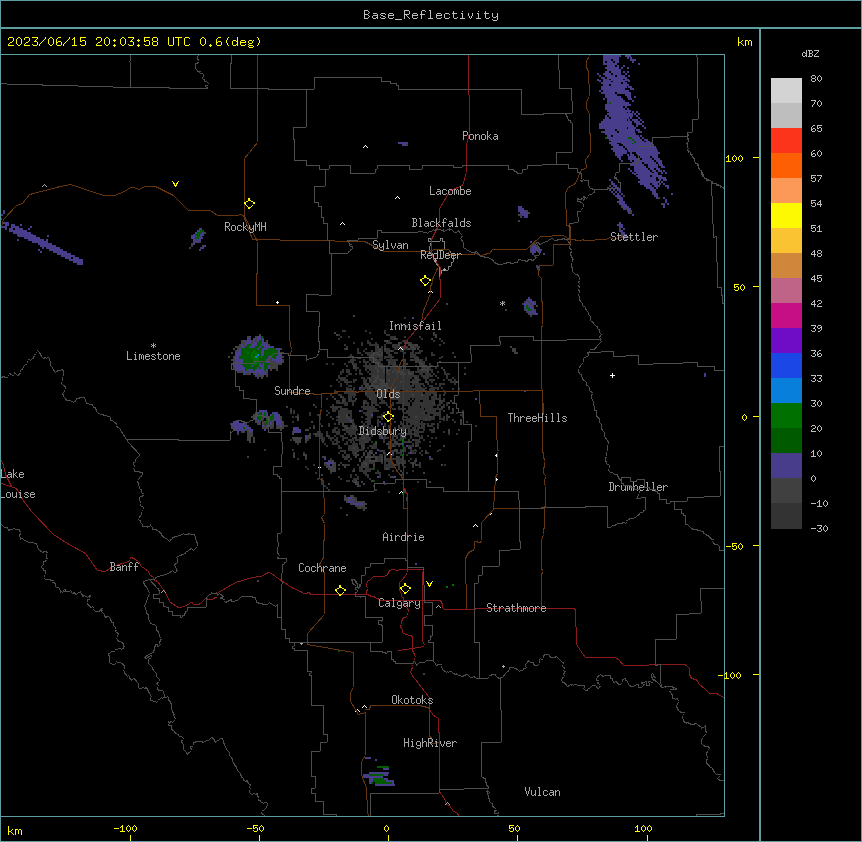Select the HighRiver town label
Screen dimensions: 862x842
[430, 743]
